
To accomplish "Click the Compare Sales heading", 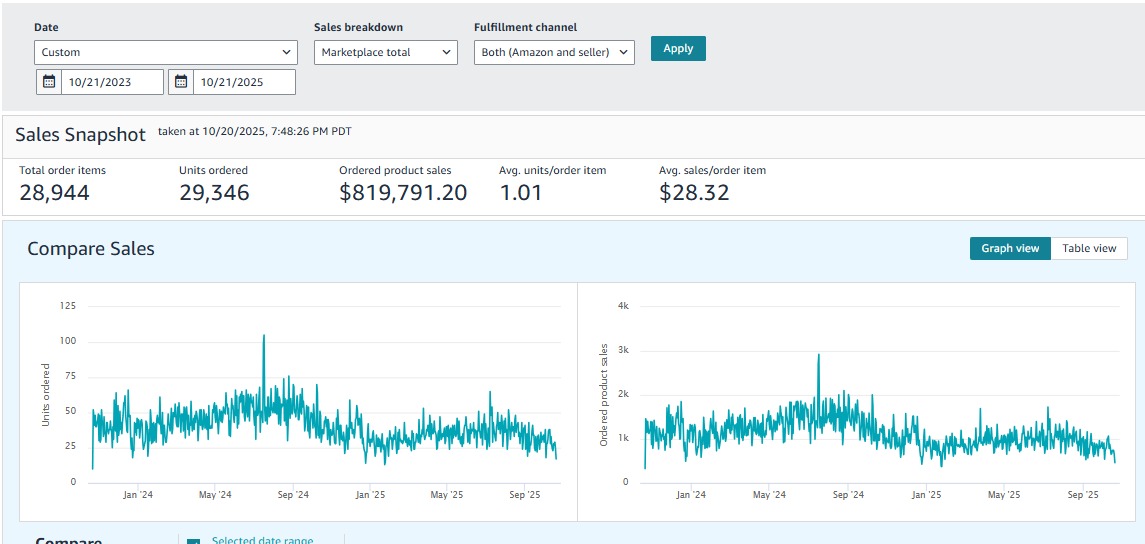I will pos(91,249).
